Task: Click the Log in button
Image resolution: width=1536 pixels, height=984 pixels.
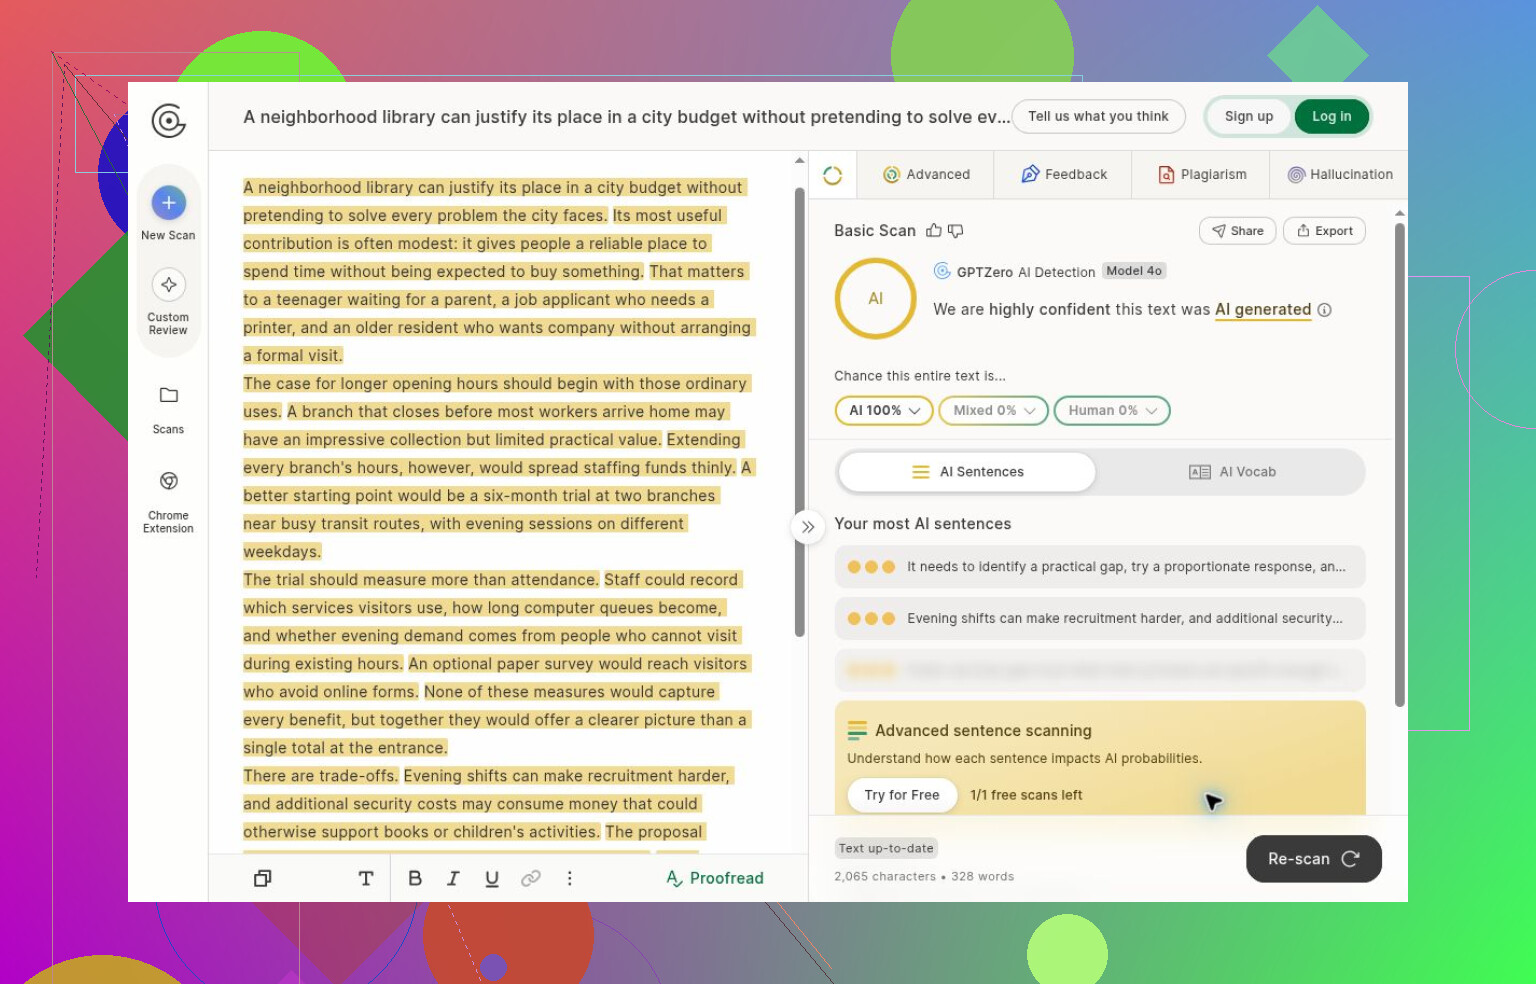Action: tap(1331, 116)
